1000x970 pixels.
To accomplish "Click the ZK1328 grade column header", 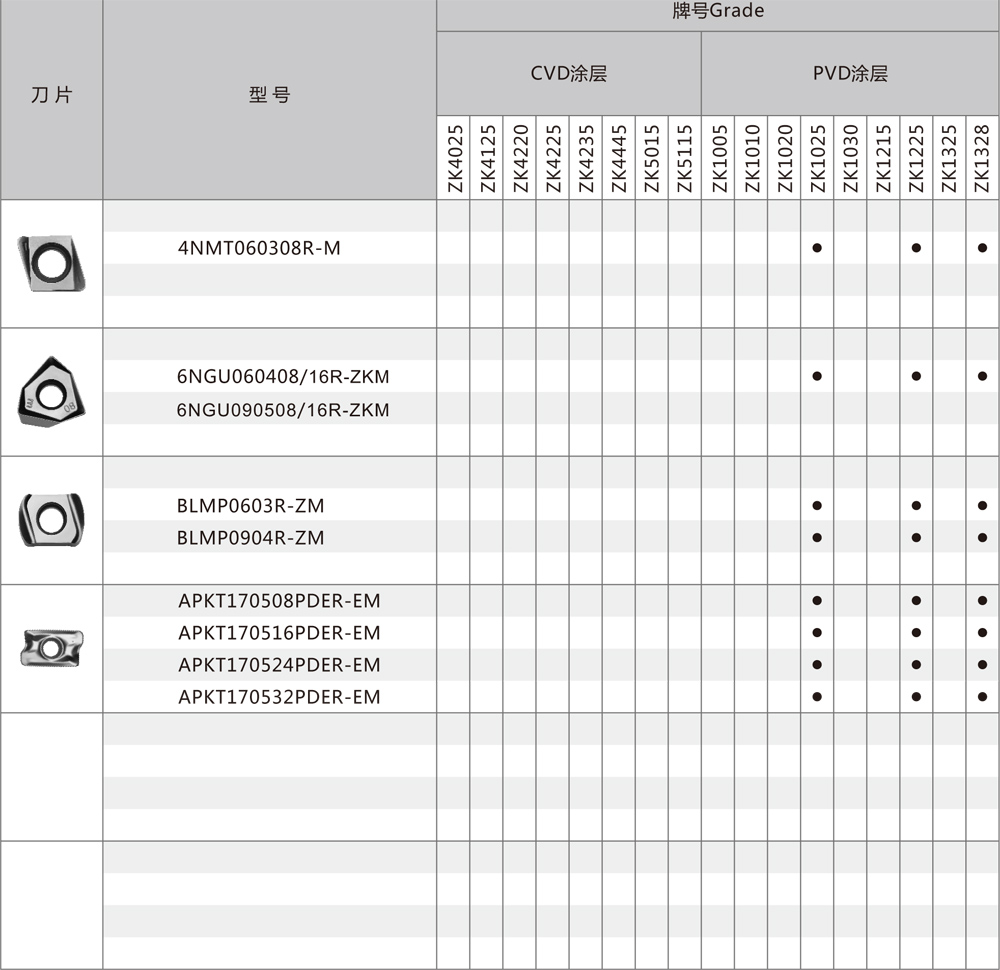I will pyautogui.click(x=982, y=157).
